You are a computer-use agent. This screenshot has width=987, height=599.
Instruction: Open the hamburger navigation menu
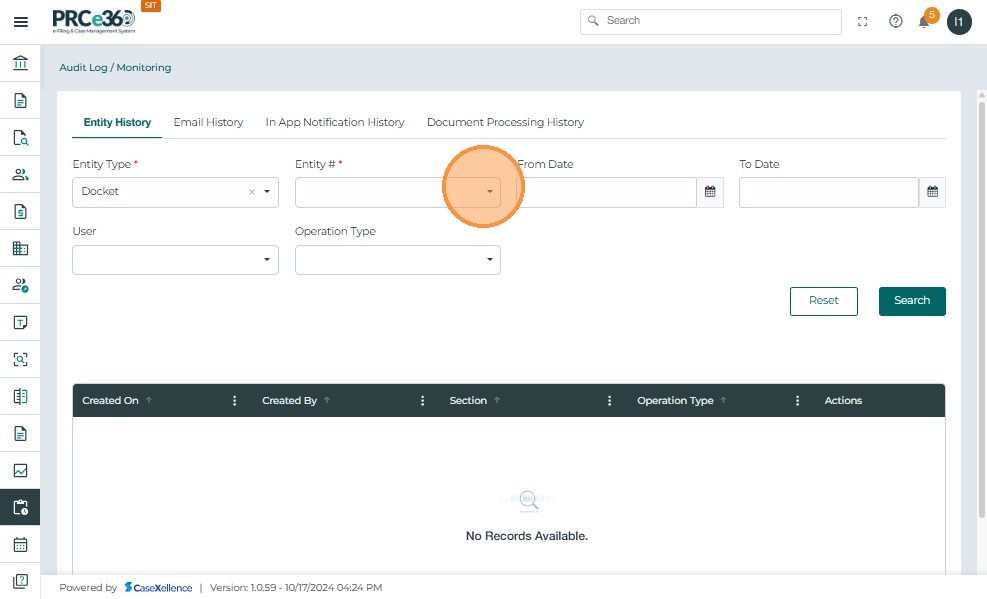coord(20,22)
